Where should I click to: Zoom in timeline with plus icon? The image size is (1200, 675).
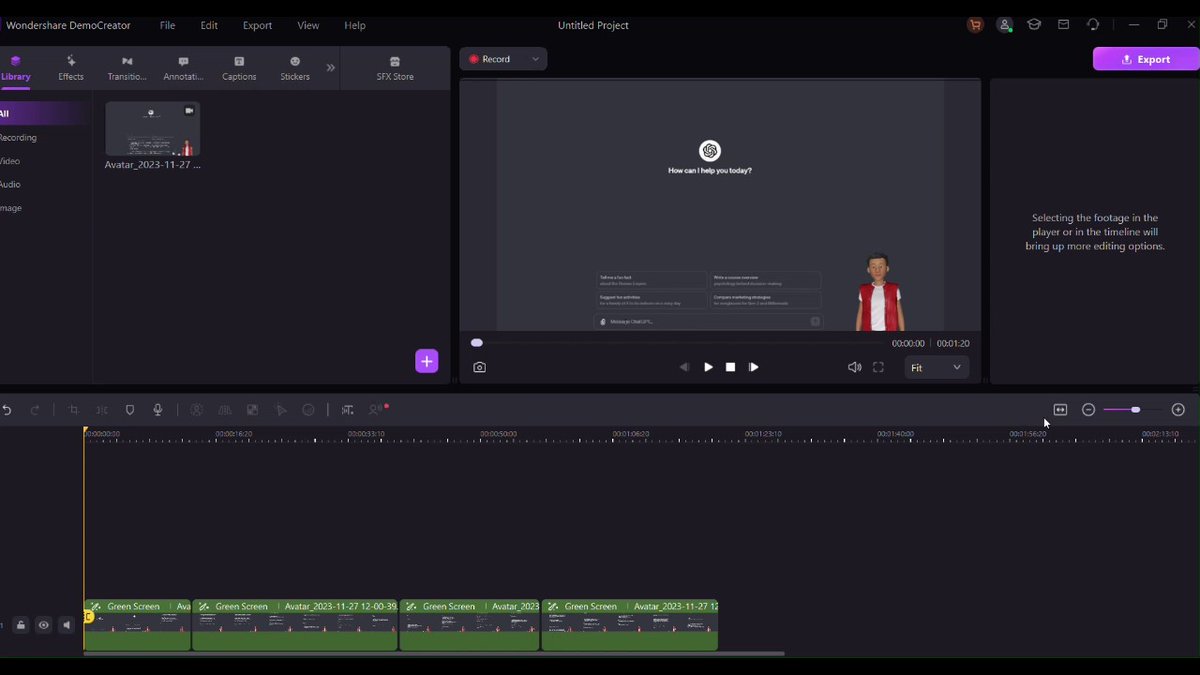tap(1178, 410)
